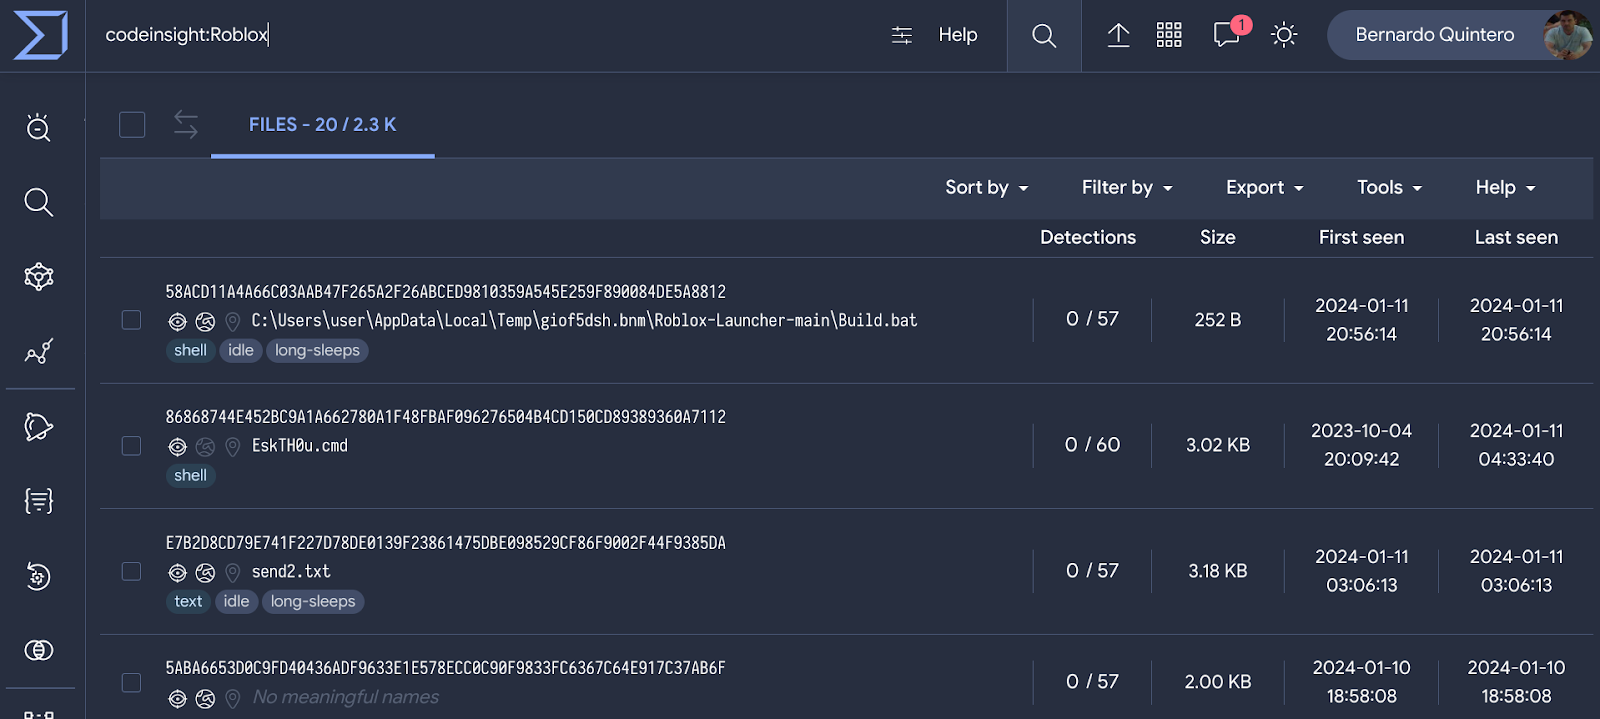Open the bug magnifier hunting sidebar icon
The width and height of the screenshot is (1600, 719).
(x=38, y=127)
